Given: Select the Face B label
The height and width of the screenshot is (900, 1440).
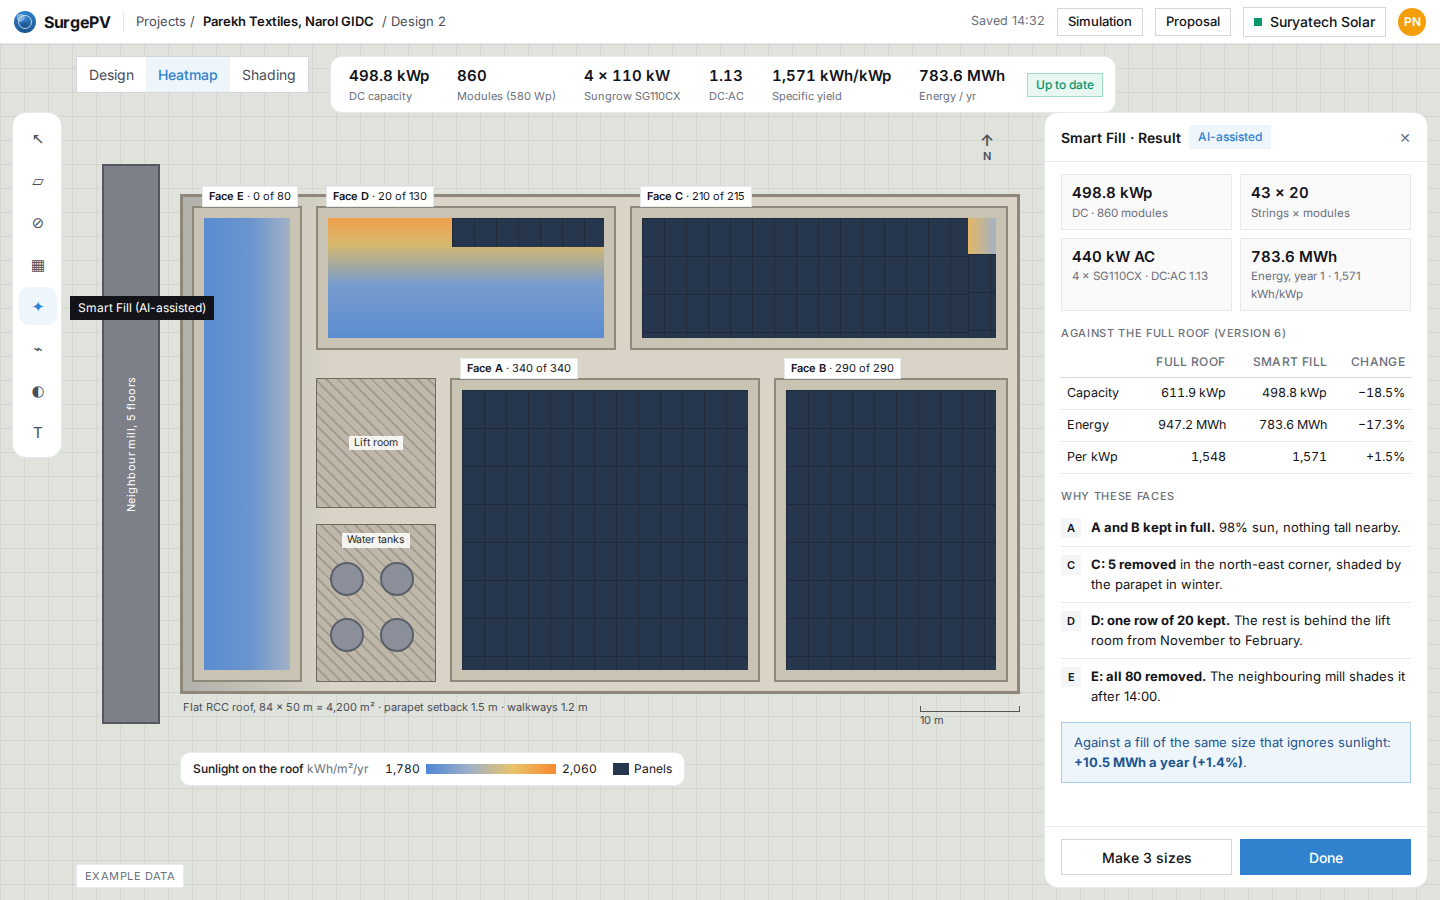Looking at the screenshot, I should 843,368.
